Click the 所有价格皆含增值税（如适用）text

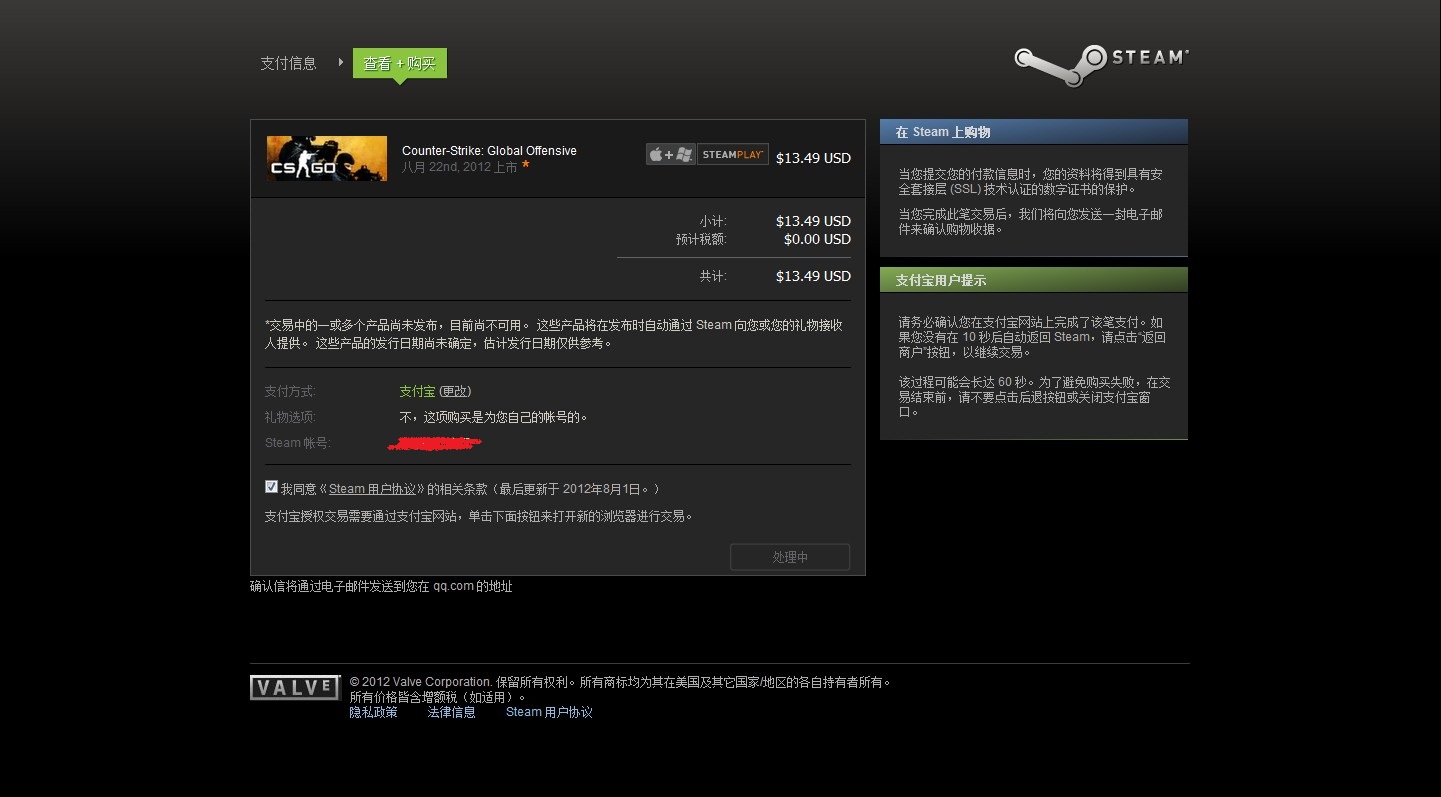tap(438, 696)
